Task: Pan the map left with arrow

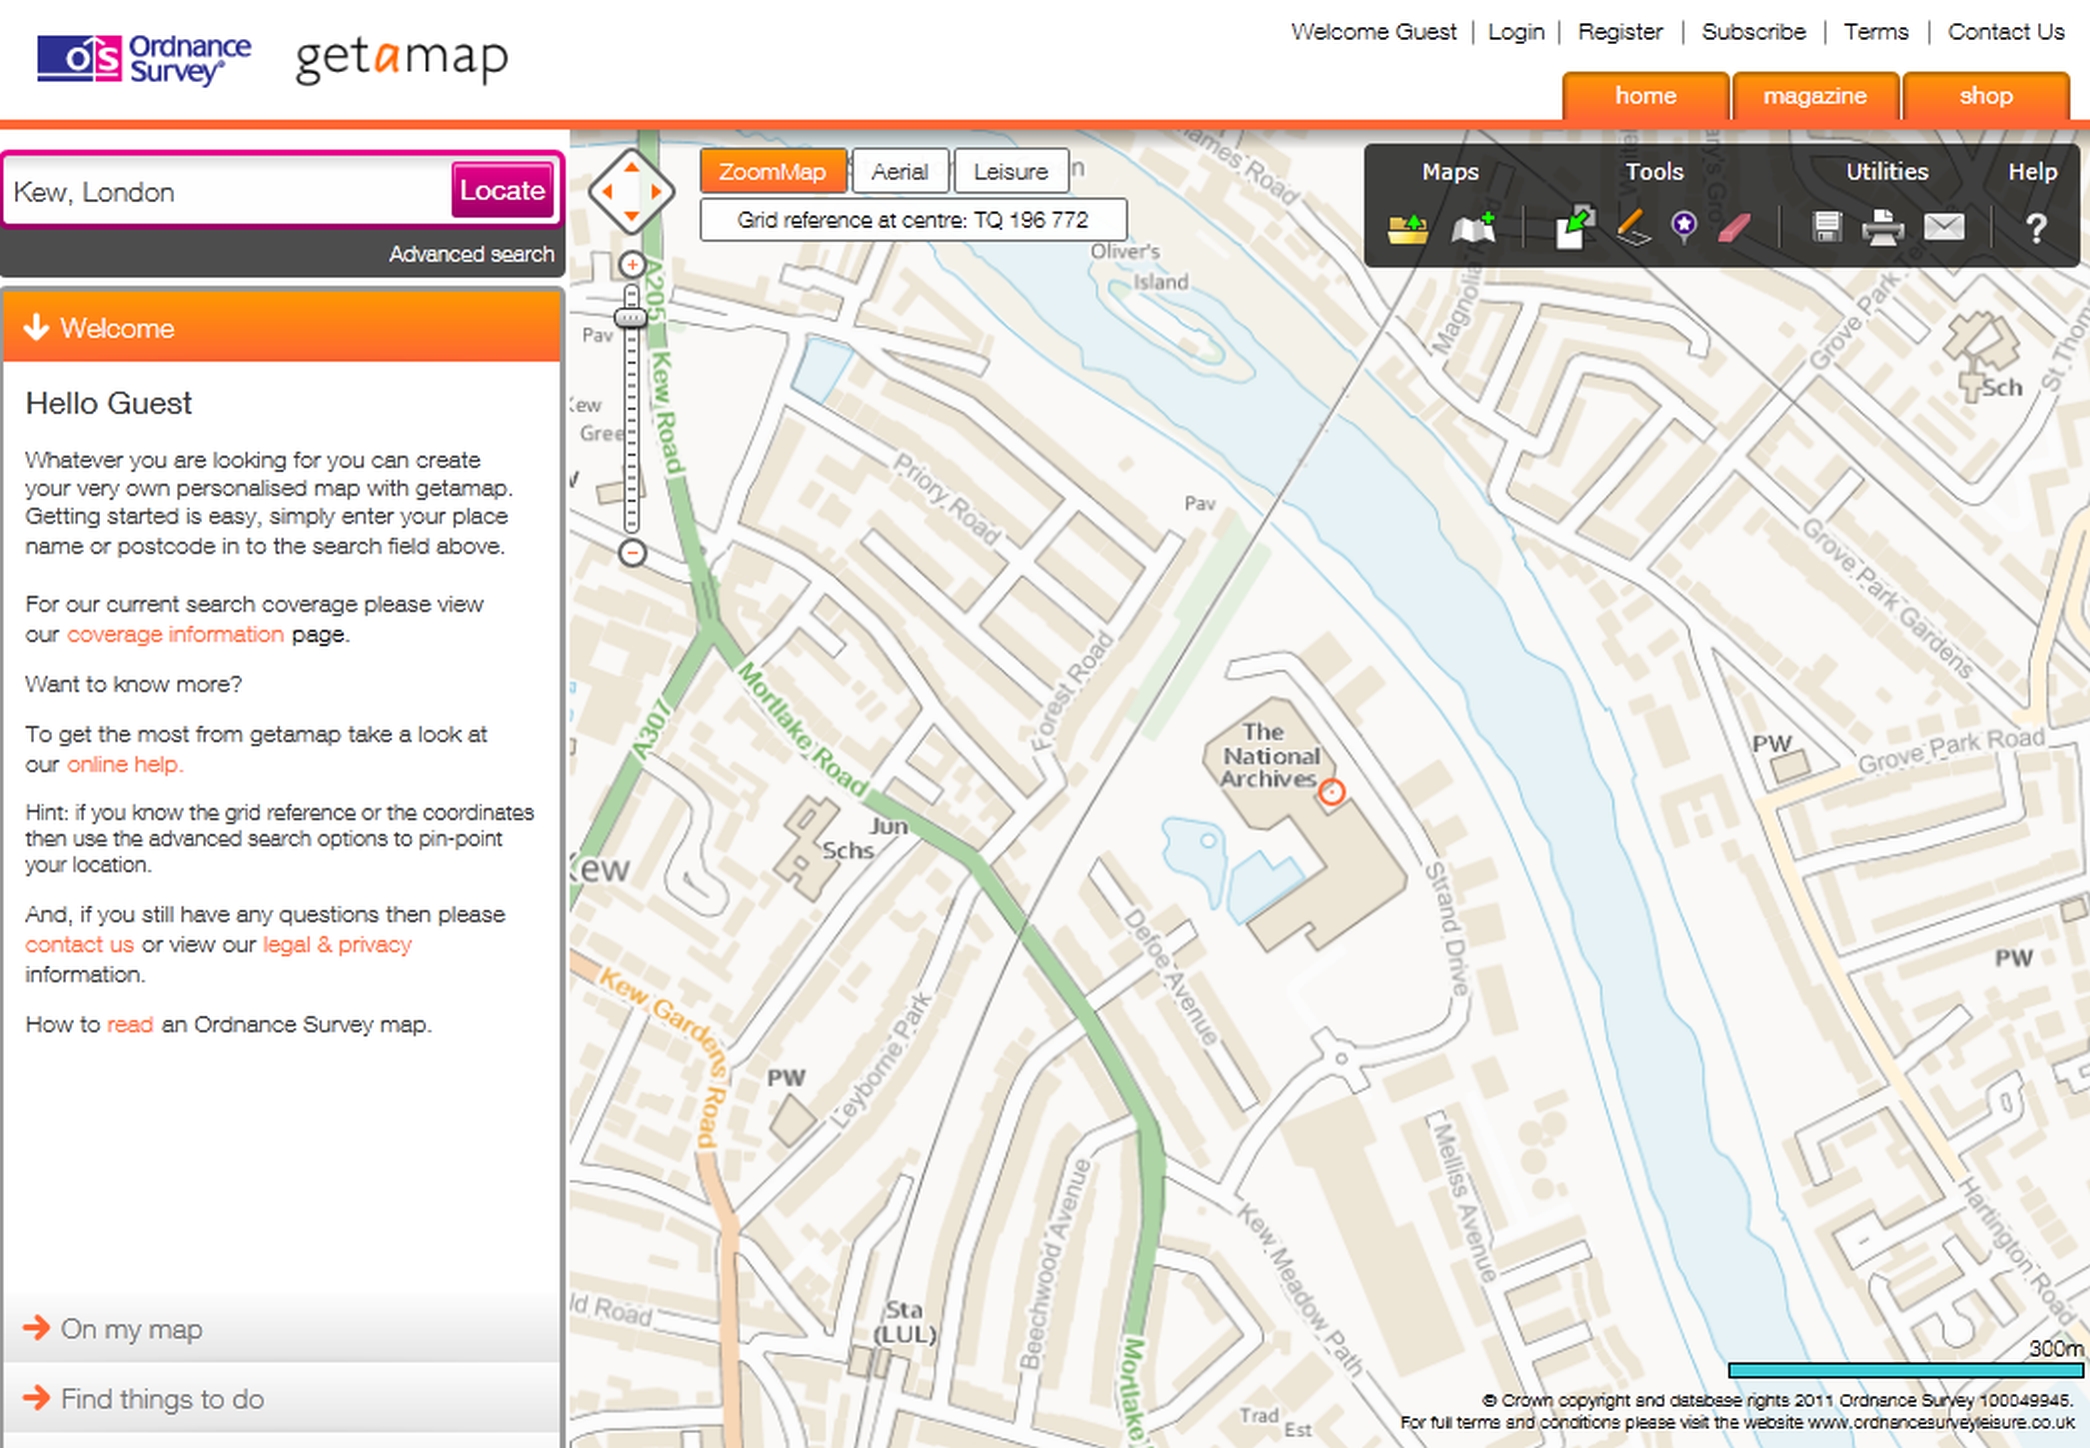Action: (x=607, y=192)
